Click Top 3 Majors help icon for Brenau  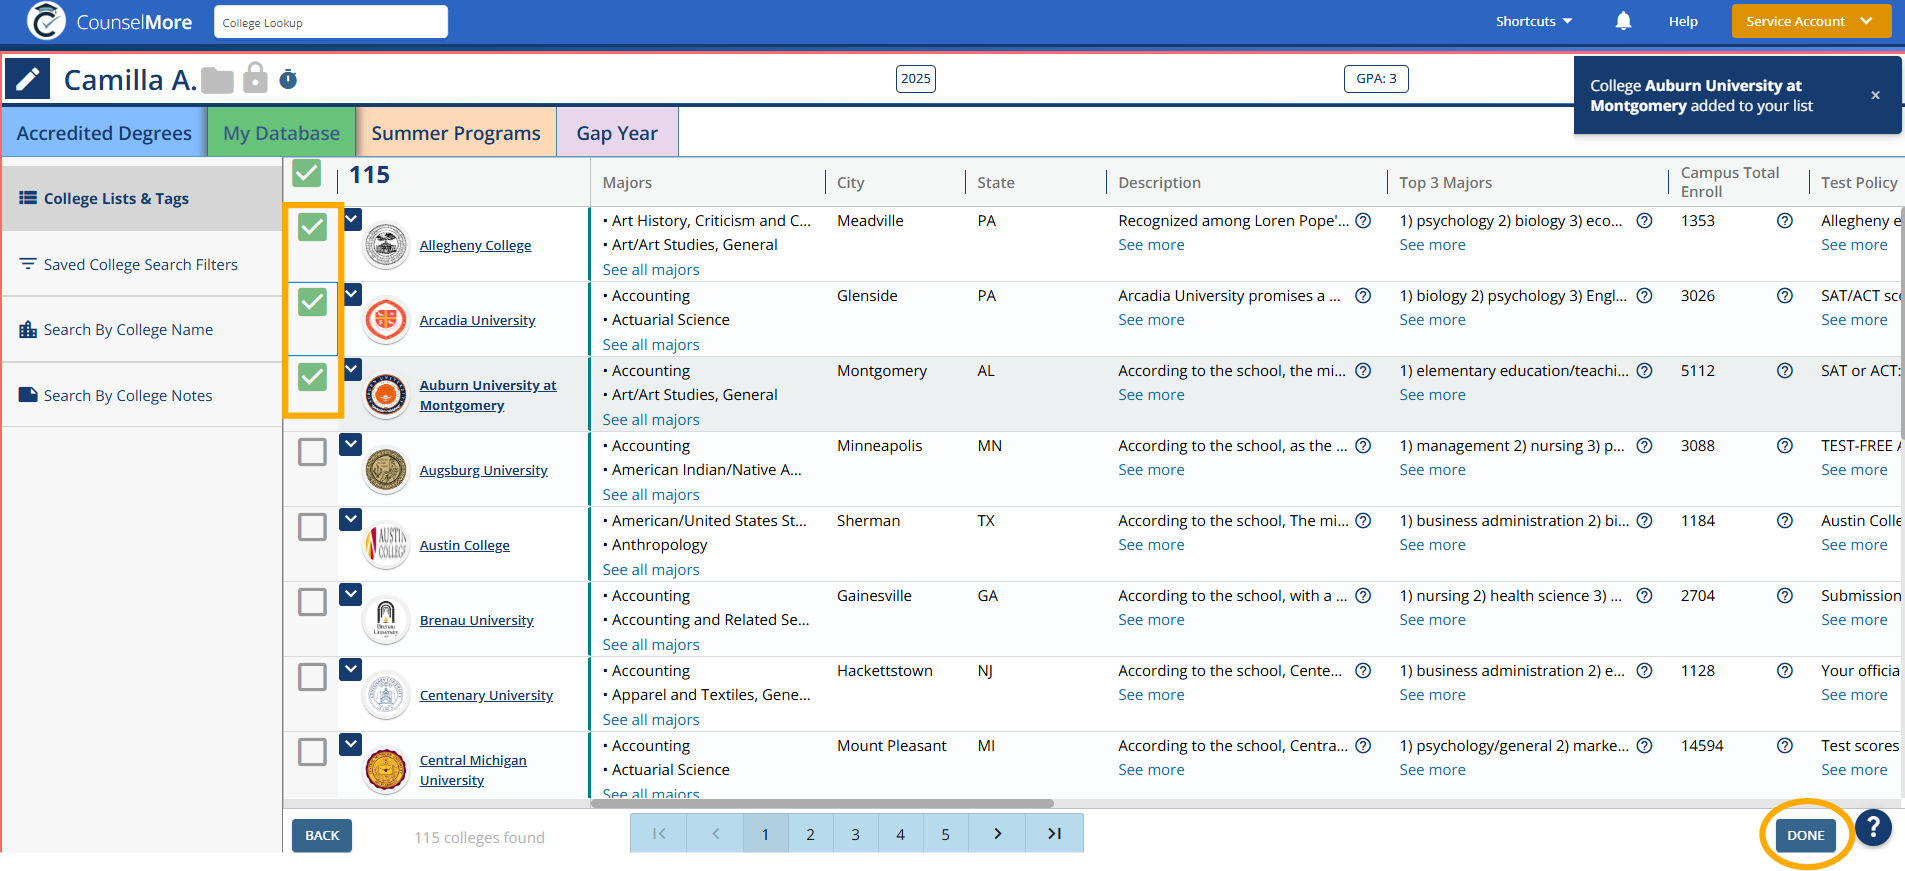coord(1644,596)
